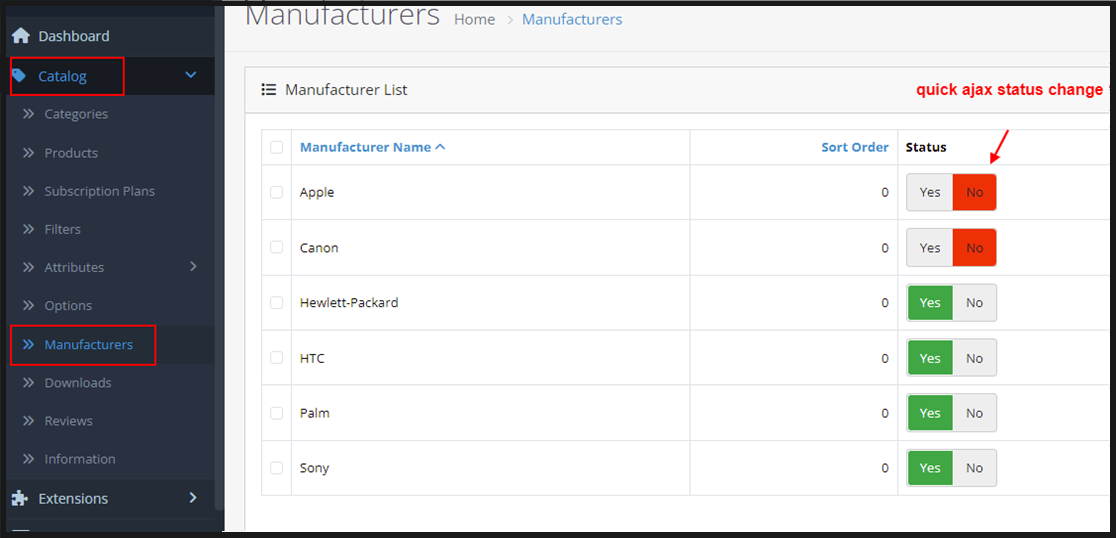Switch the Sony status to No
Screen dimensions: 1116x538
tap(974, 468)
